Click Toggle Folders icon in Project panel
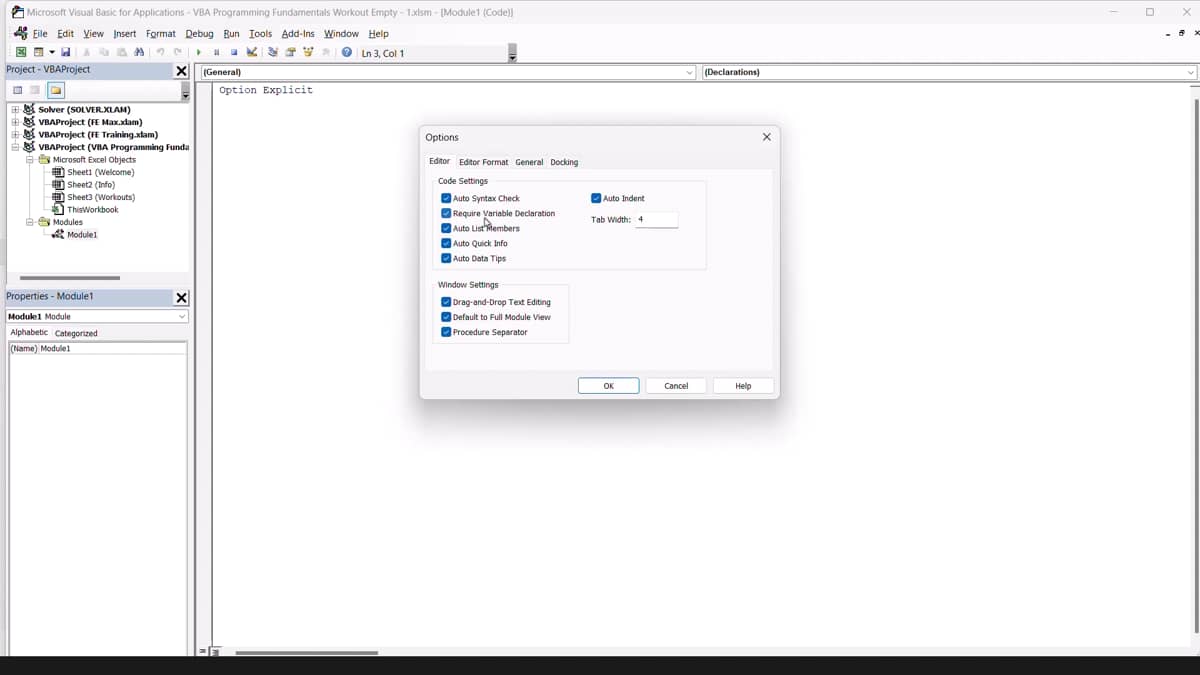The width and height of the screenshot is (1200, 675). (x=56, y=90)
